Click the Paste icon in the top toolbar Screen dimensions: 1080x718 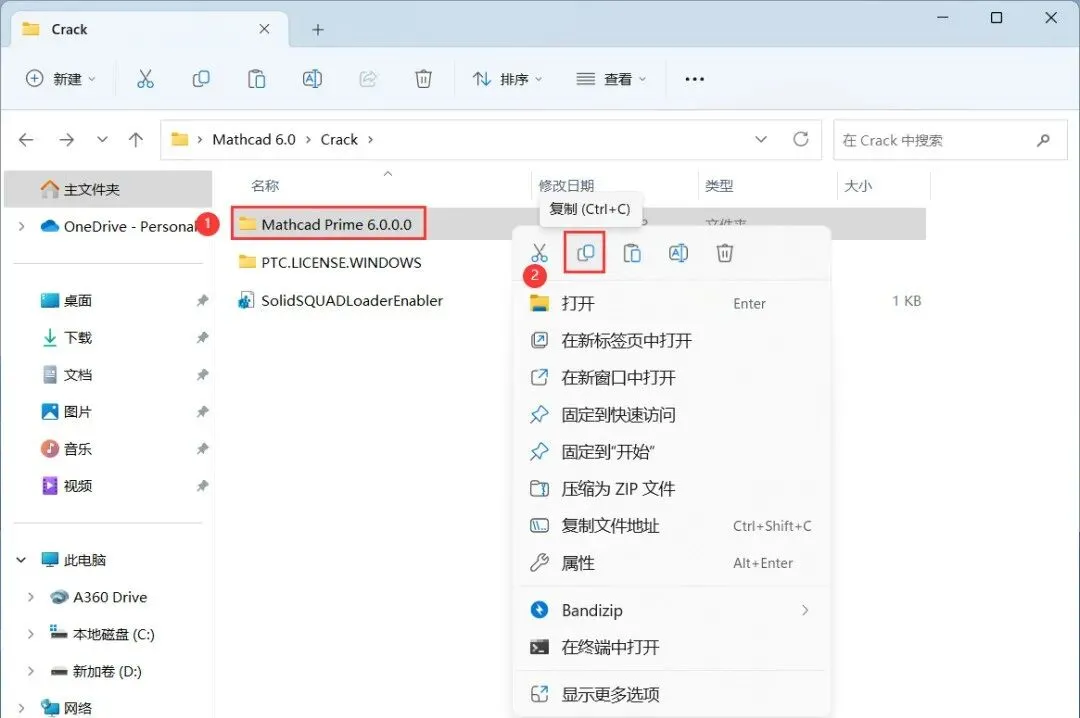tap(256, 79)
